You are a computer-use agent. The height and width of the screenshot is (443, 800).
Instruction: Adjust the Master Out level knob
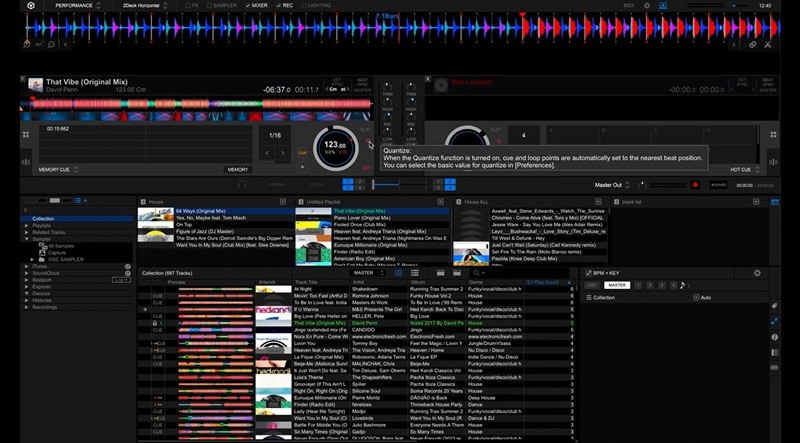tap(642, 185)
